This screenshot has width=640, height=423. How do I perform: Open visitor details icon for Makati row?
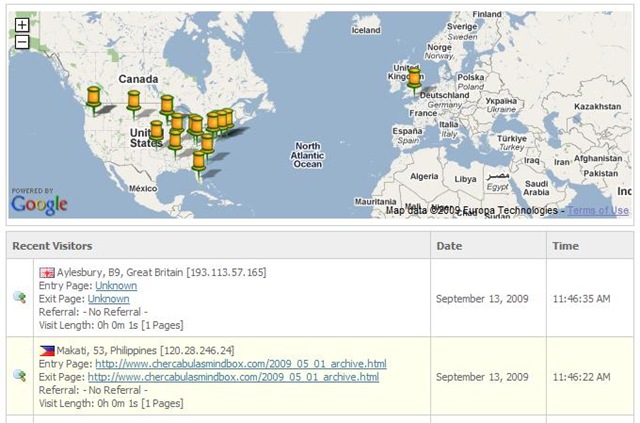tap(20, 375)
